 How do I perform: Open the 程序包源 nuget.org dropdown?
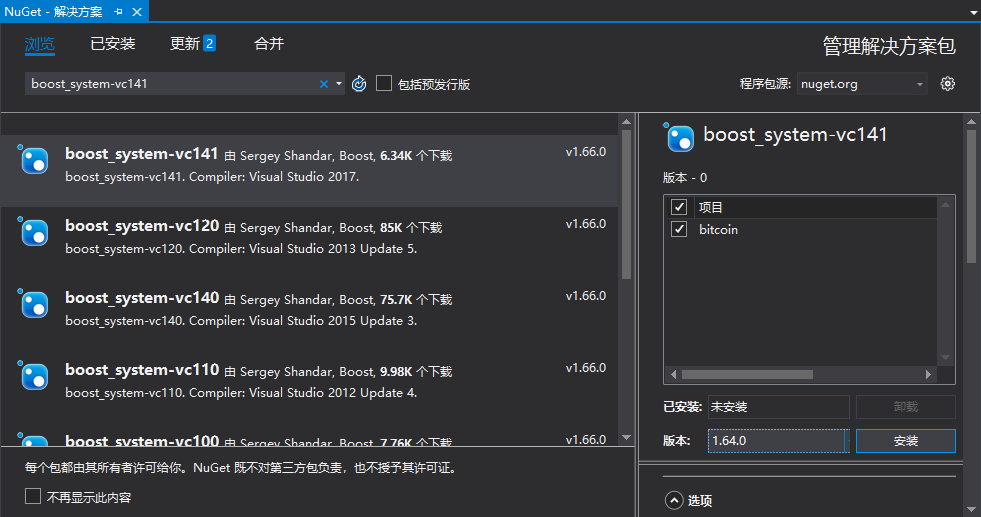(861, 84)
